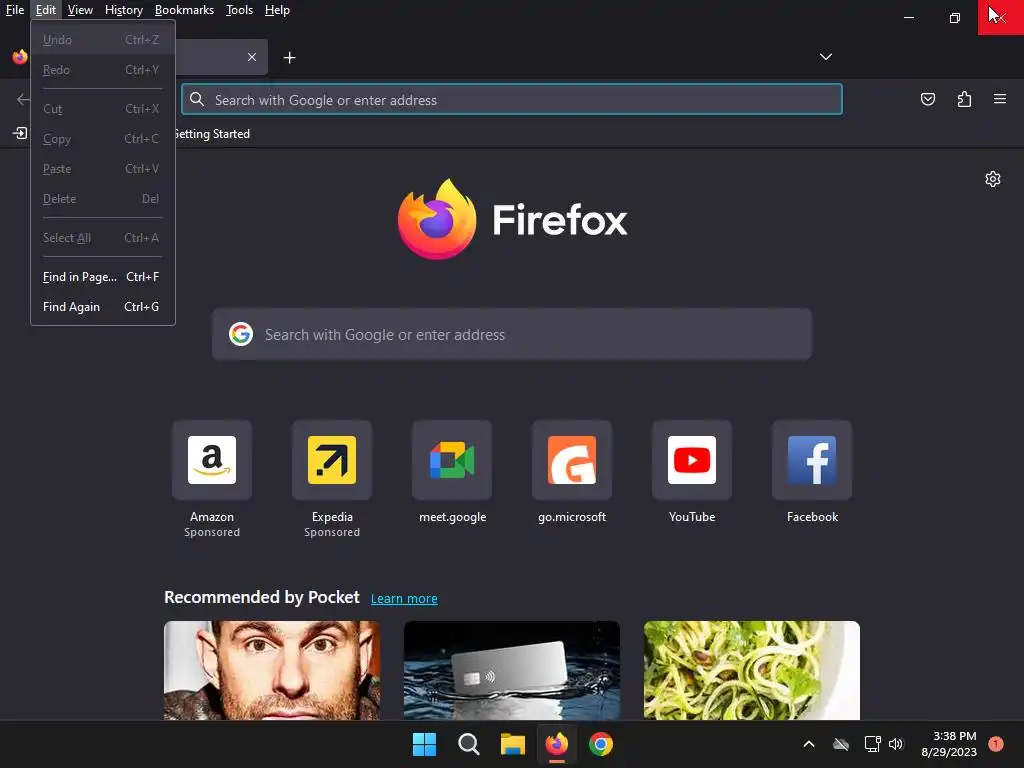Image resolution: width=1024 pixels, height=768 pixels.
Task: Open the volume speaker tray icon
Action: pos(896,744)
